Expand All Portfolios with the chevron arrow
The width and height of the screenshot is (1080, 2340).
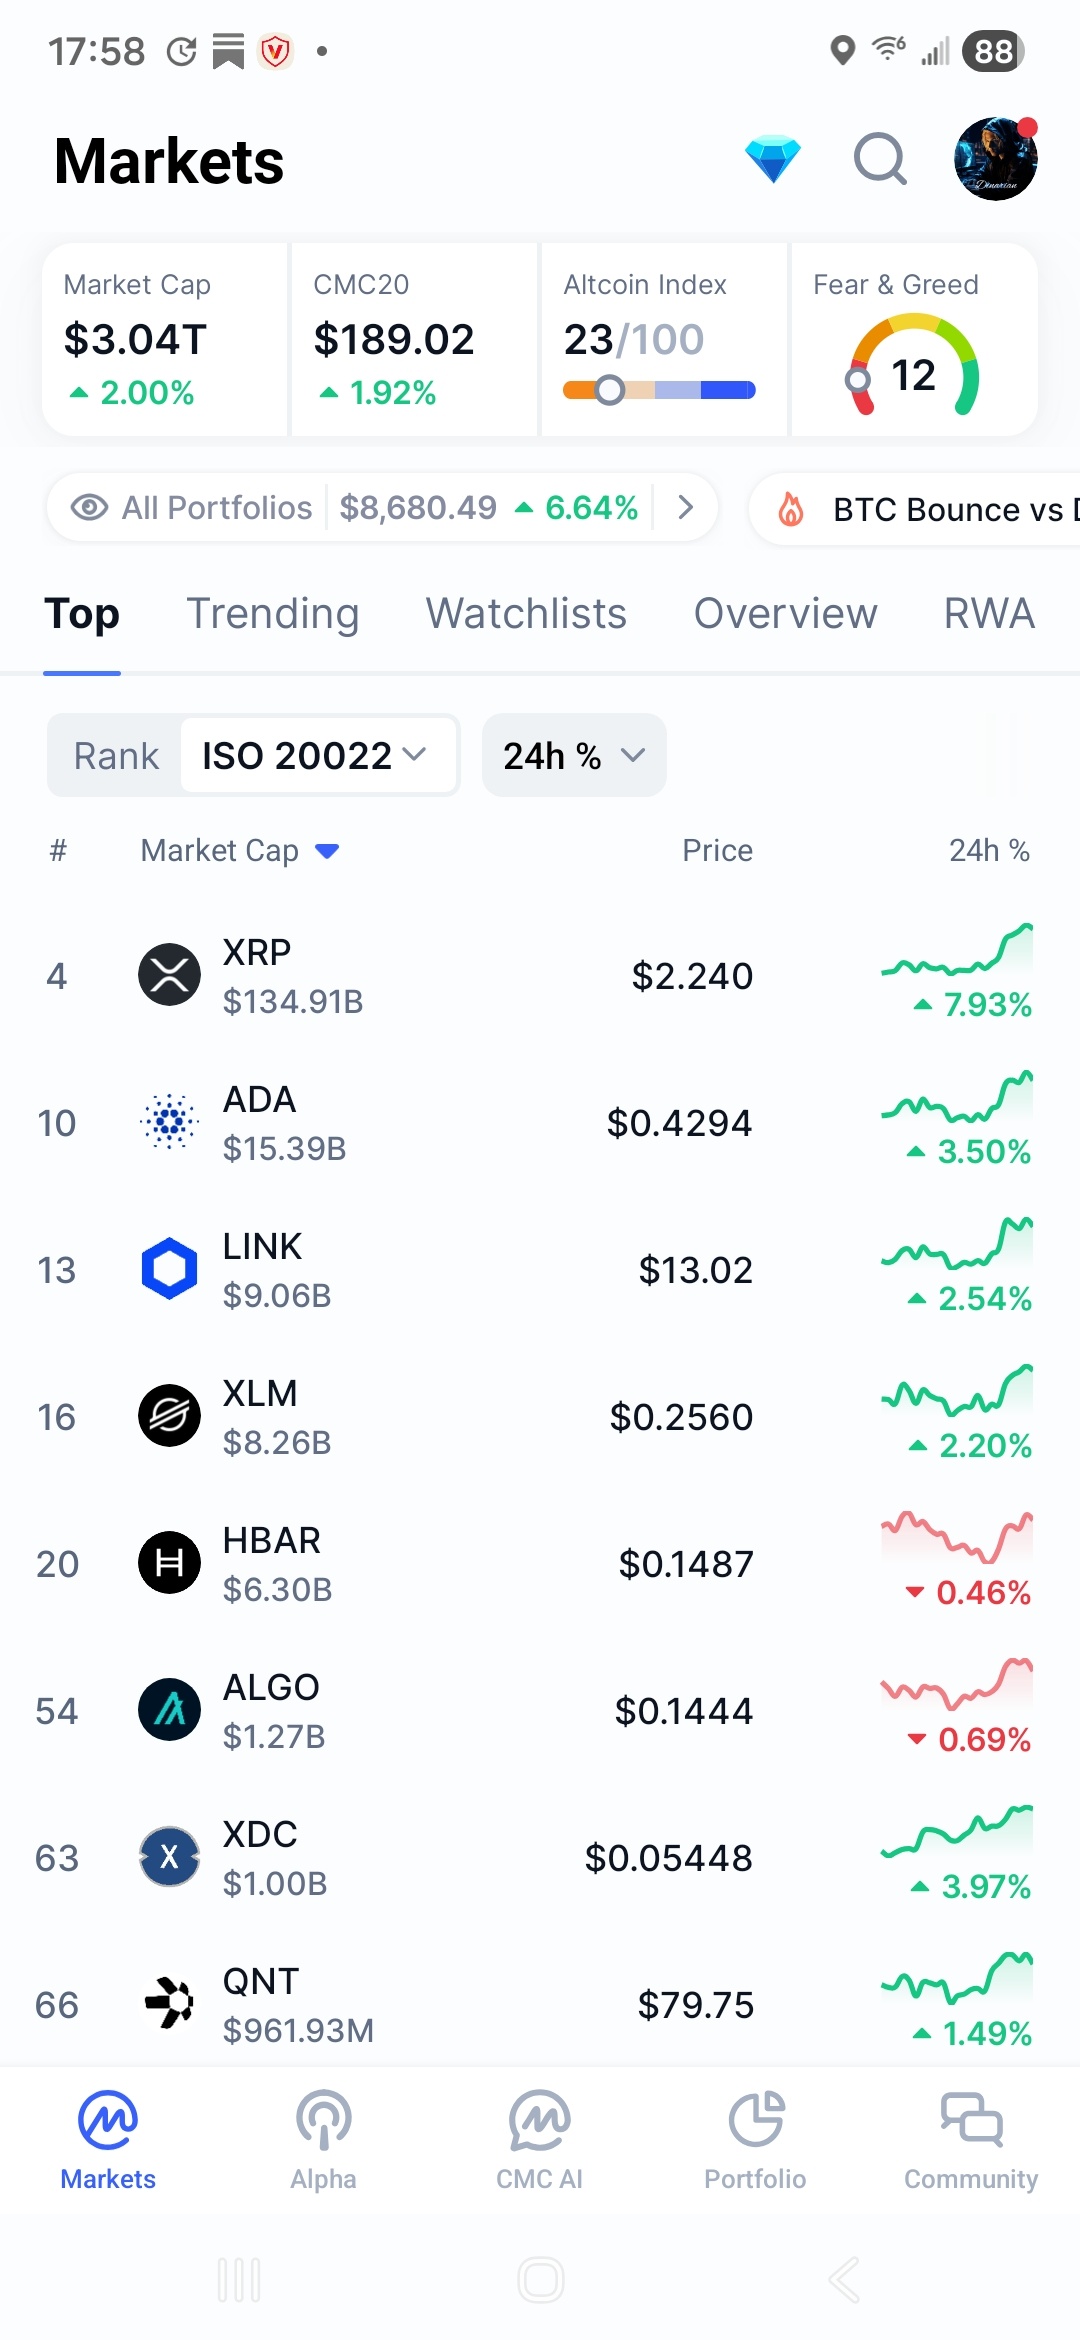point(685,508)
